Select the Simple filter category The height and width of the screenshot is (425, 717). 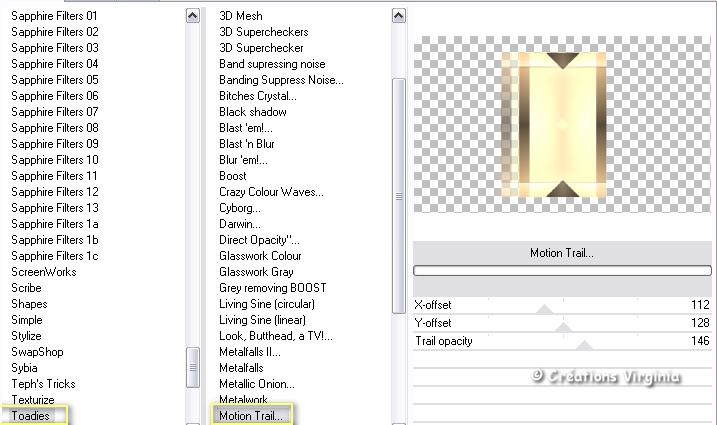point(27,319)
